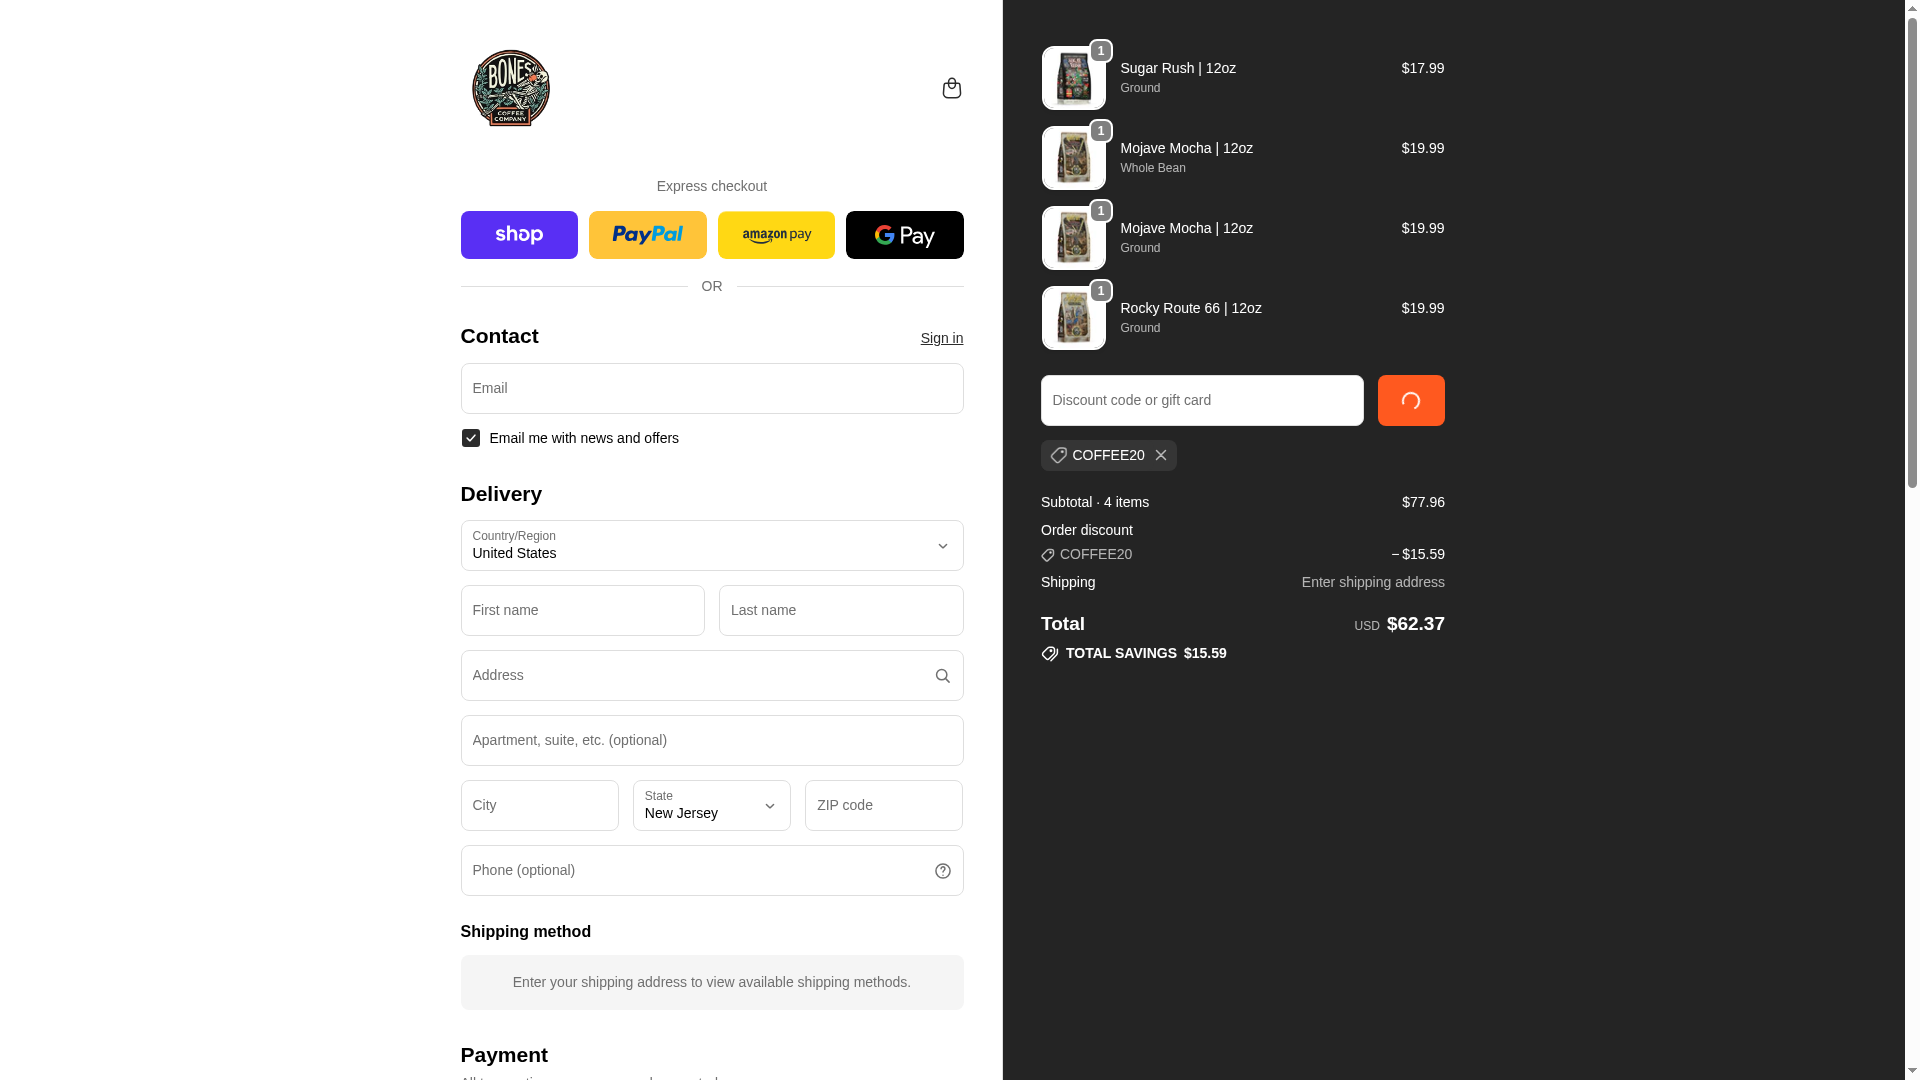Click the page vertical scrollbar
This screenshot has height=1080, width=1920.
pyautogui.click(x=1912, y=540)
